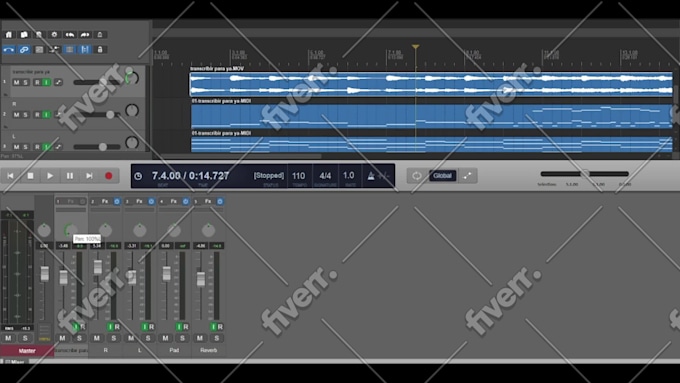
Task: Select the transcribir para ya.MOV audio item
Action: point(431,84)
